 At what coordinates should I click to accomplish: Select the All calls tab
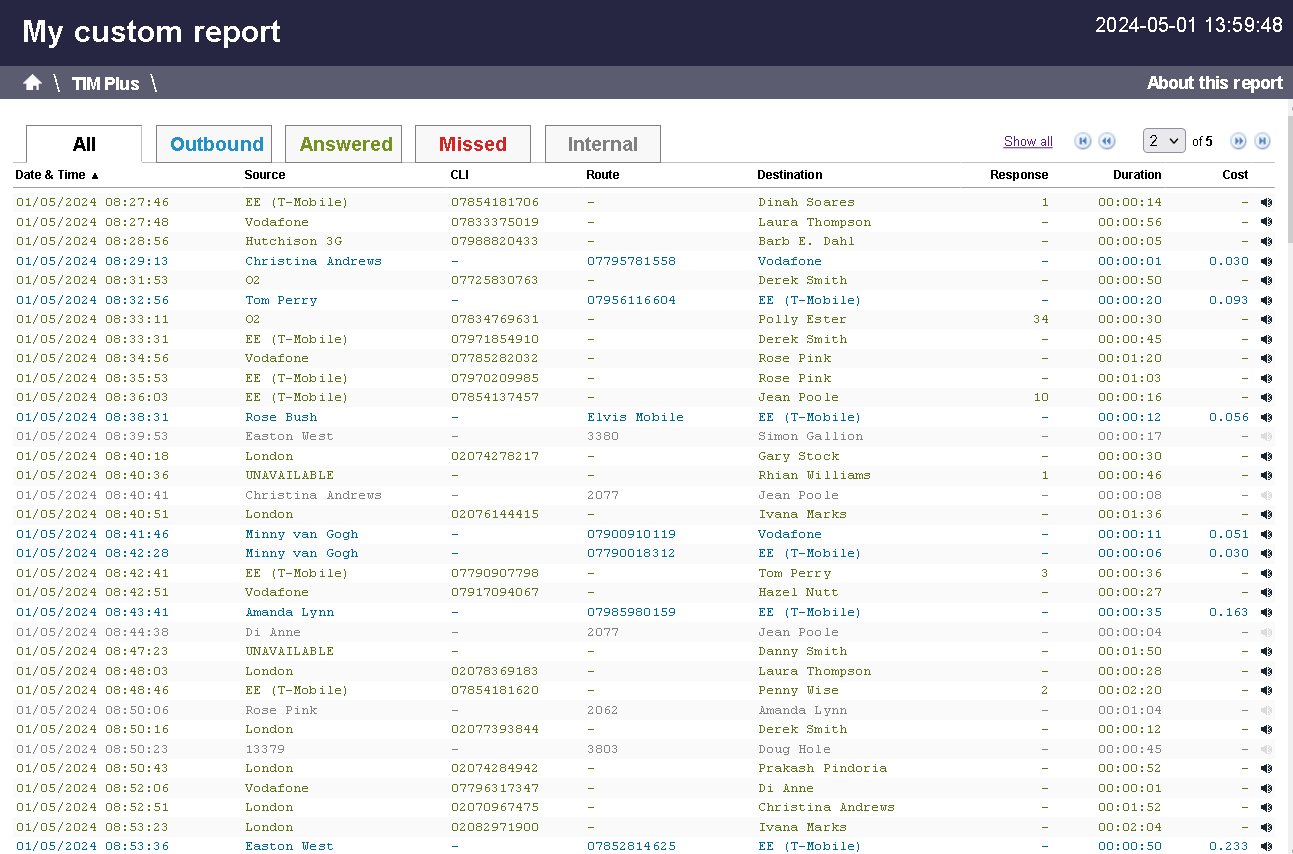click(83, 143)
